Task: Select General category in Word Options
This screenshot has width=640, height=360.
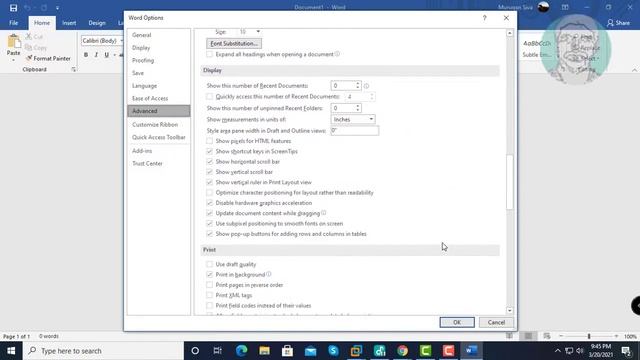Action: click(142, 35)
